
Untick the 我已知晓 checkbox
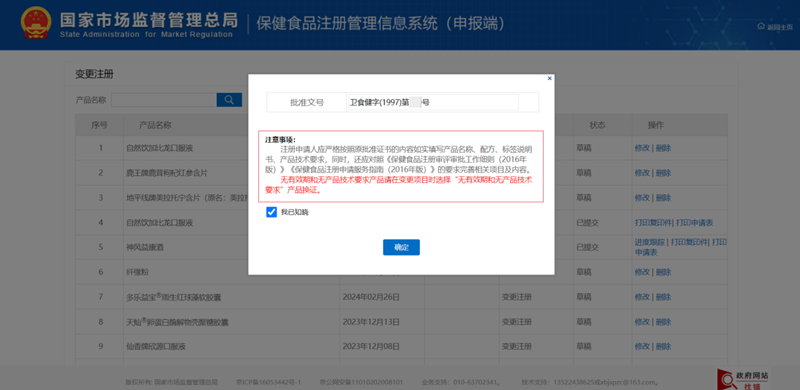(271, 212)
